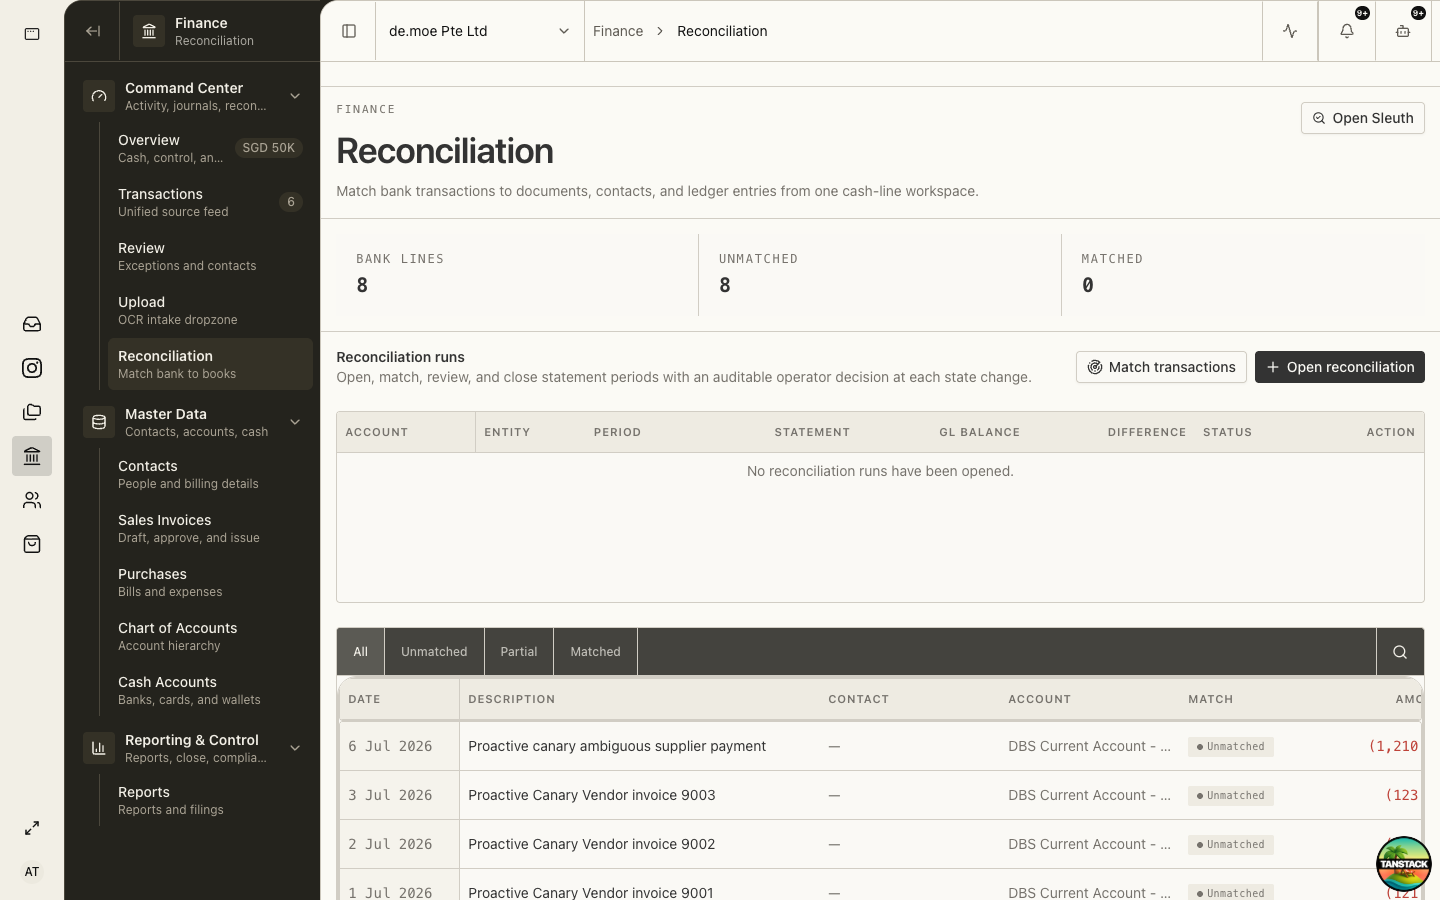Open Transactions unified source feed
Screen dimensions: 1440x900
[x=210, y=202]
